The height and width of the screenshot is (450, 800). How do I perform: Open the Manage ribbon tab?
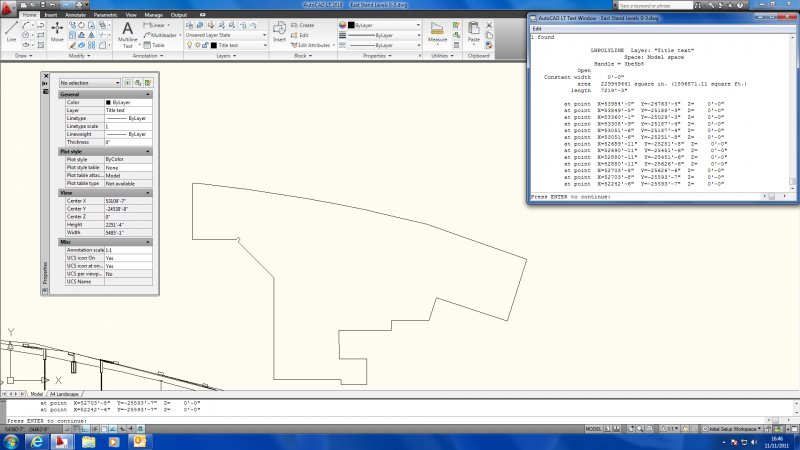(153, 15)
